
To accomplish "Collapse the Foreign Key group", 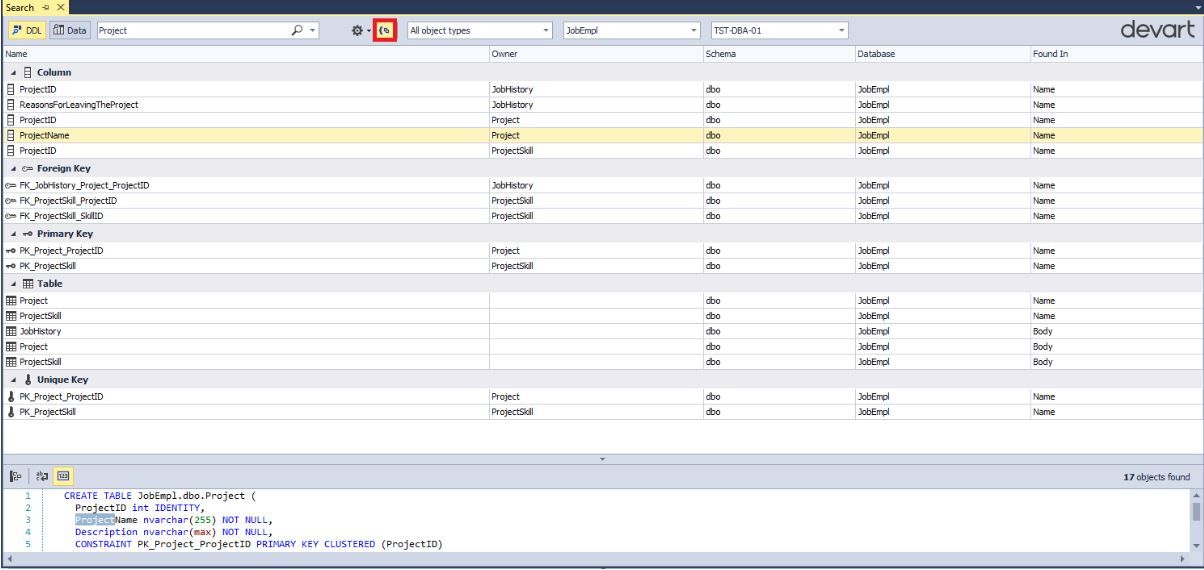I will coord(13,168).
